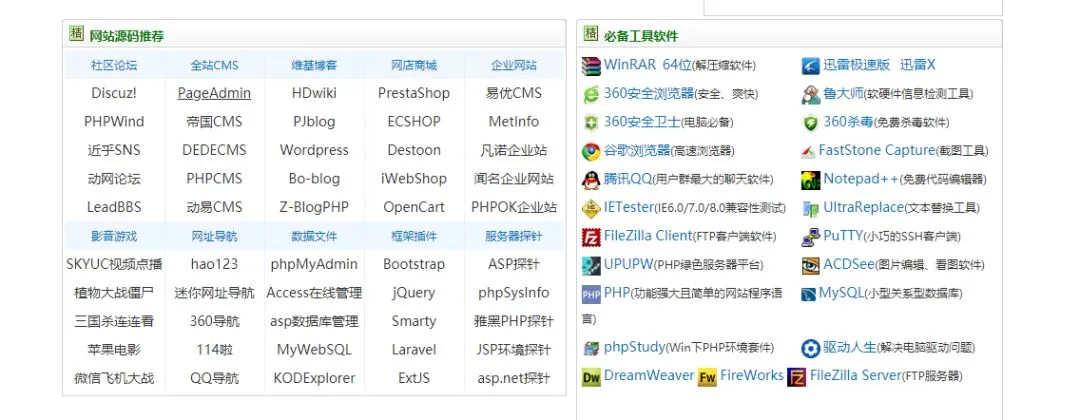Open the jQuery link
The height and width of the screenshot is (420, 1080).
(414, 293)
